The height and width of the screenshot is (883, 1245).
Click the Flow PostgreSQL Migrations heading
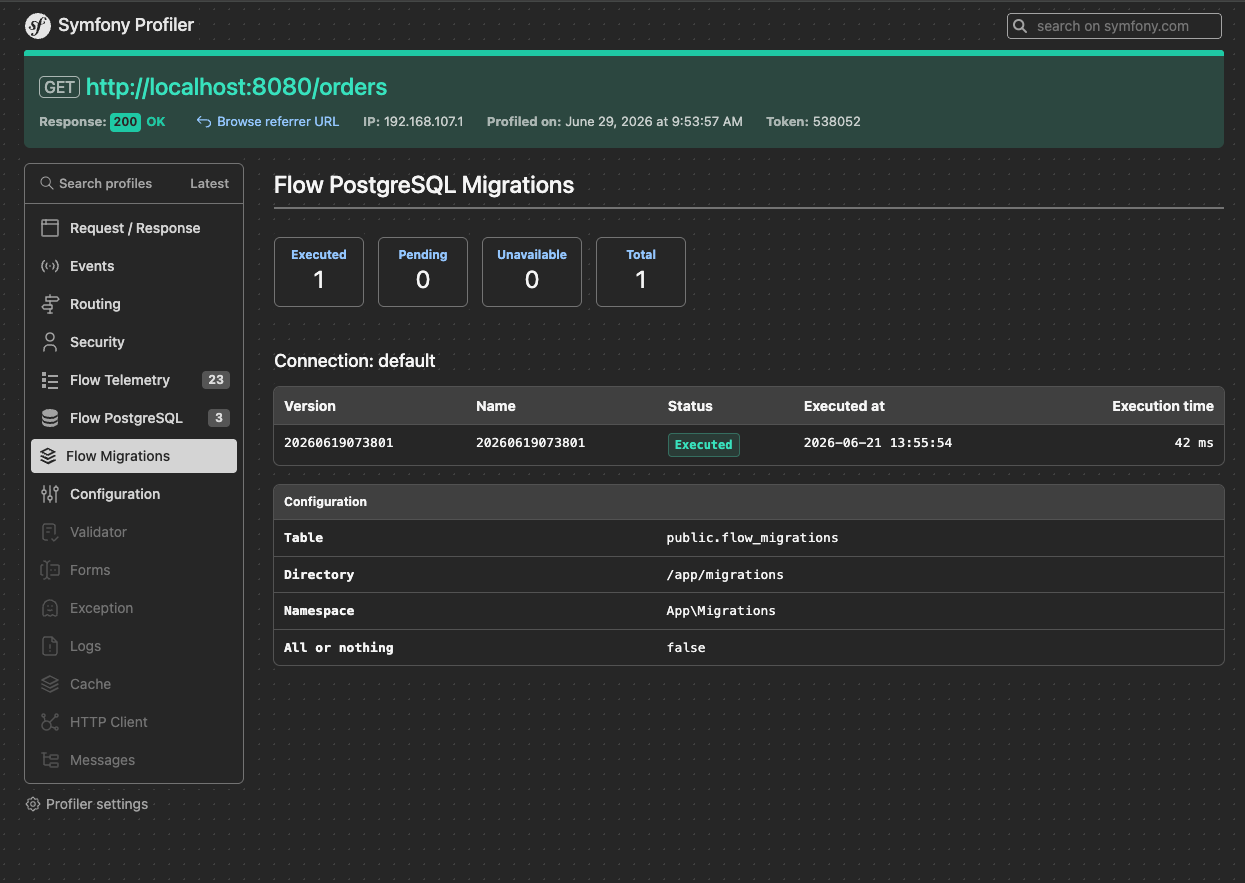pos(424,185)
